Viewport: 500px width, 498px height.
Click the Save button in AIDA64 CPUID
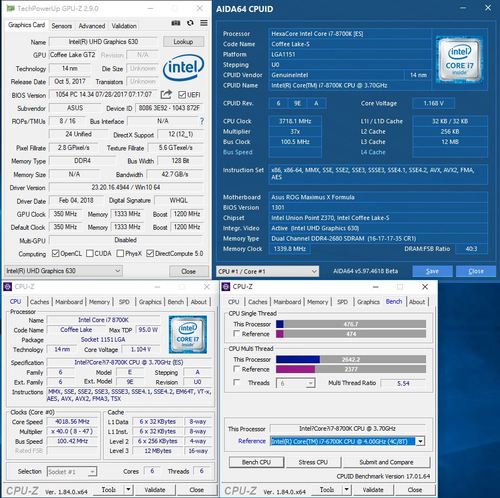(432, 271)
